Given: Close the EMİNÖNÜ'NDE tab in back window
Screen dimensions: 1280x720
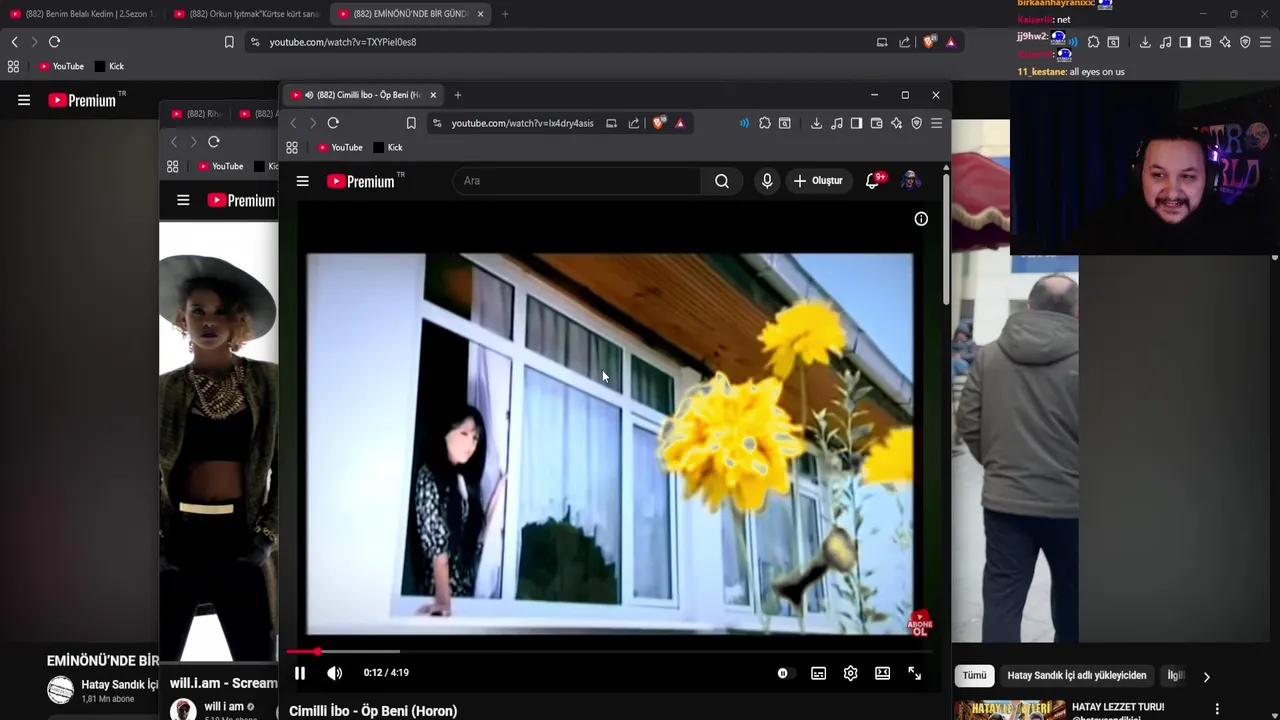Looking at the screenshot, I should click(x=481, y=14).
